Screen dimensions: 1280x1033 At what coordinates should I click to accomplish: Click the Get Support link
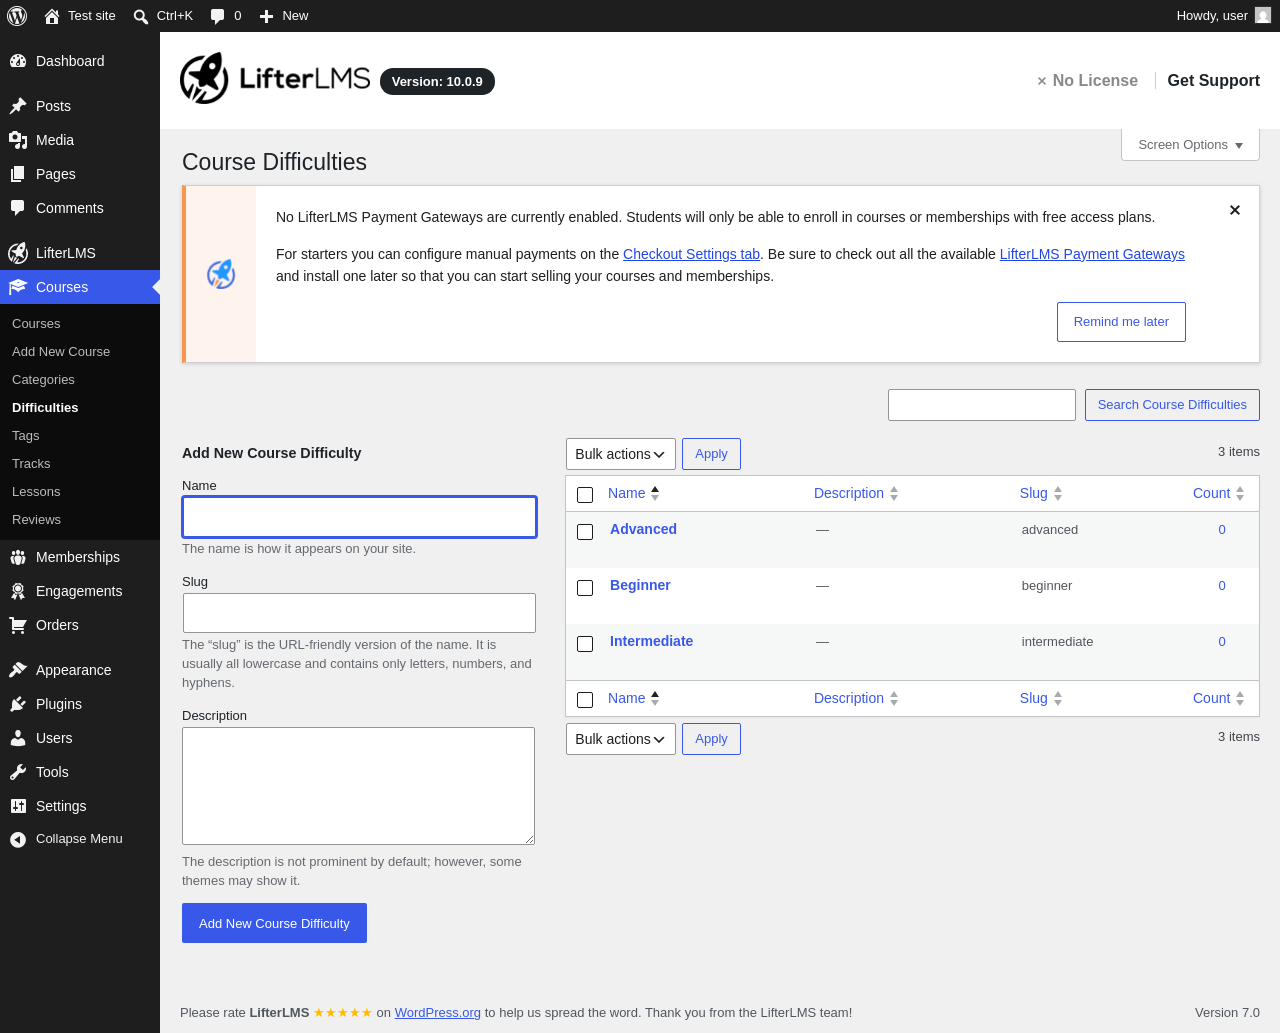1213,81
